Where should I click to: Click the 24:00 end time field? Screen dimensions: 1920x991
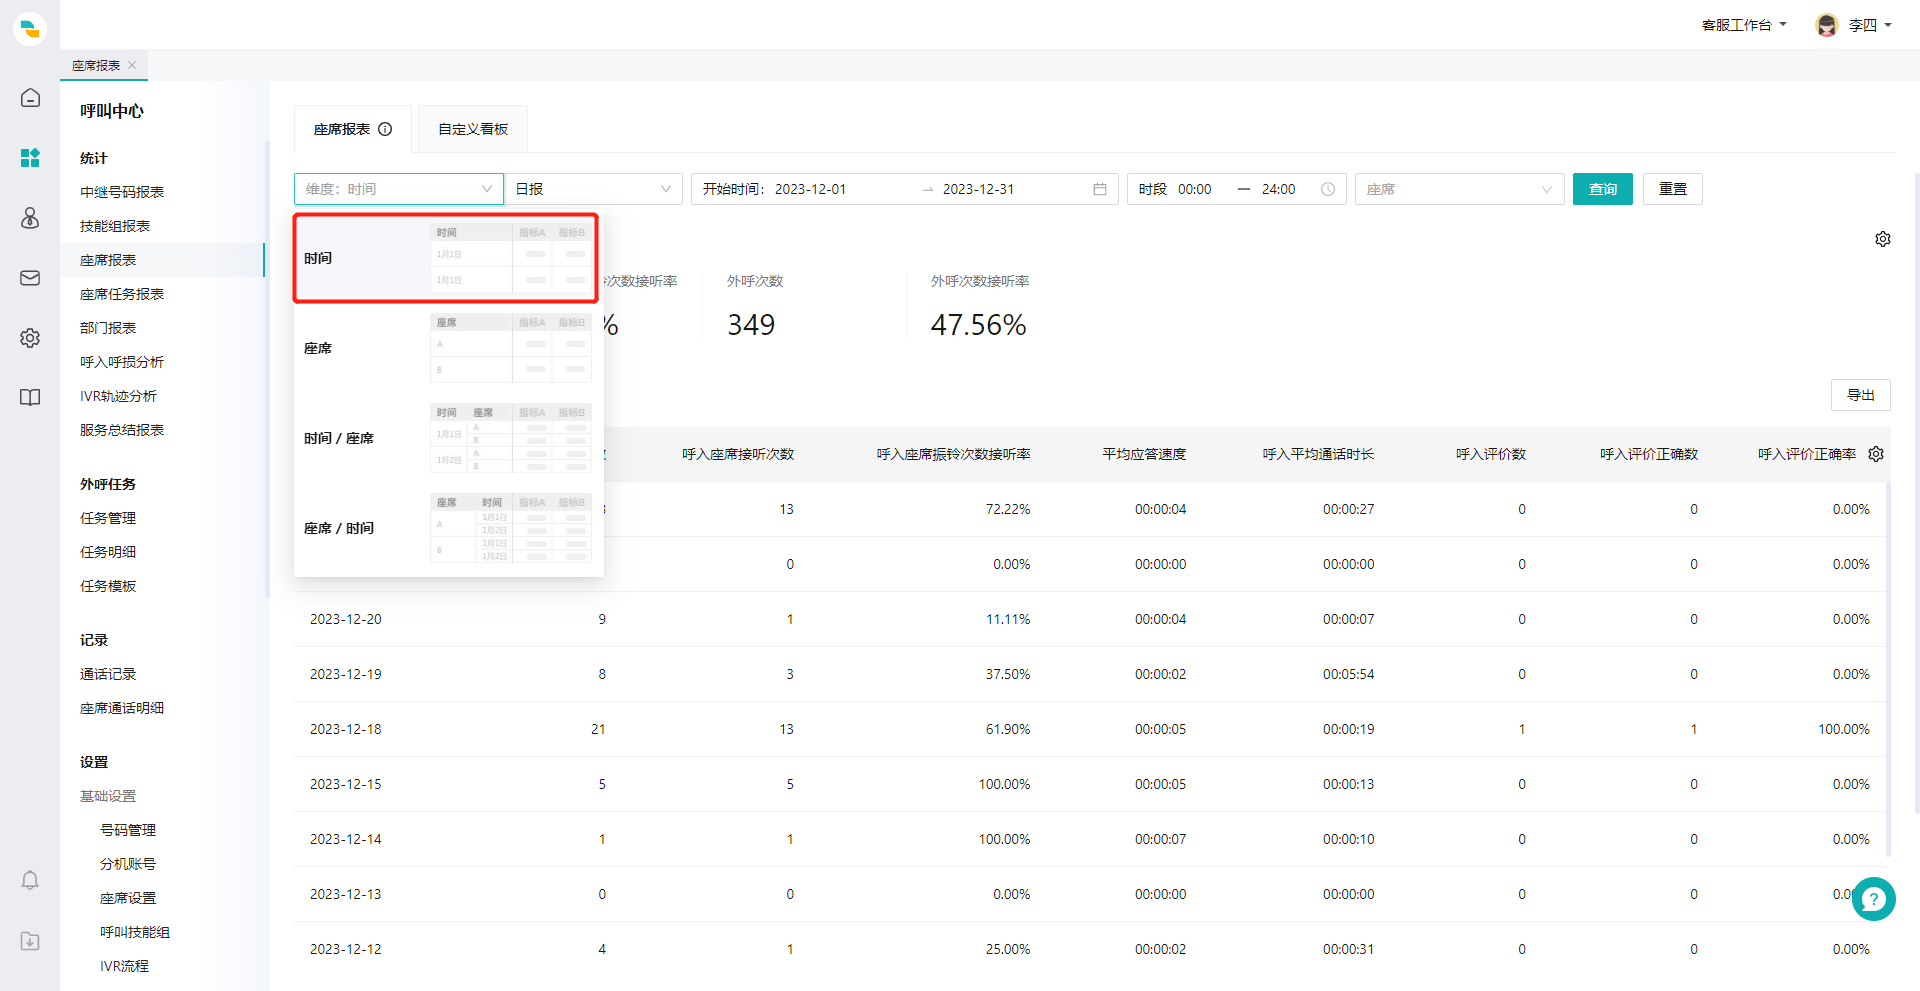point(1278,189)
